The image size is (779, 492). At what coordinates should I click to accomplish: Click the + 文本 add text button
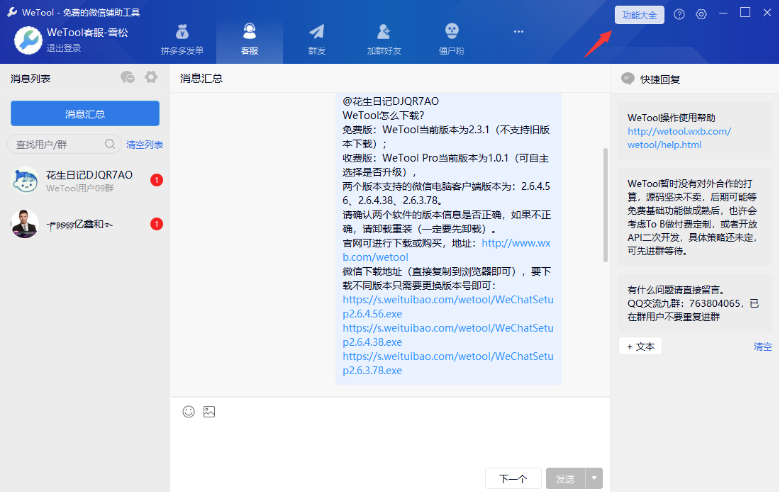click(x=640, y=346)
